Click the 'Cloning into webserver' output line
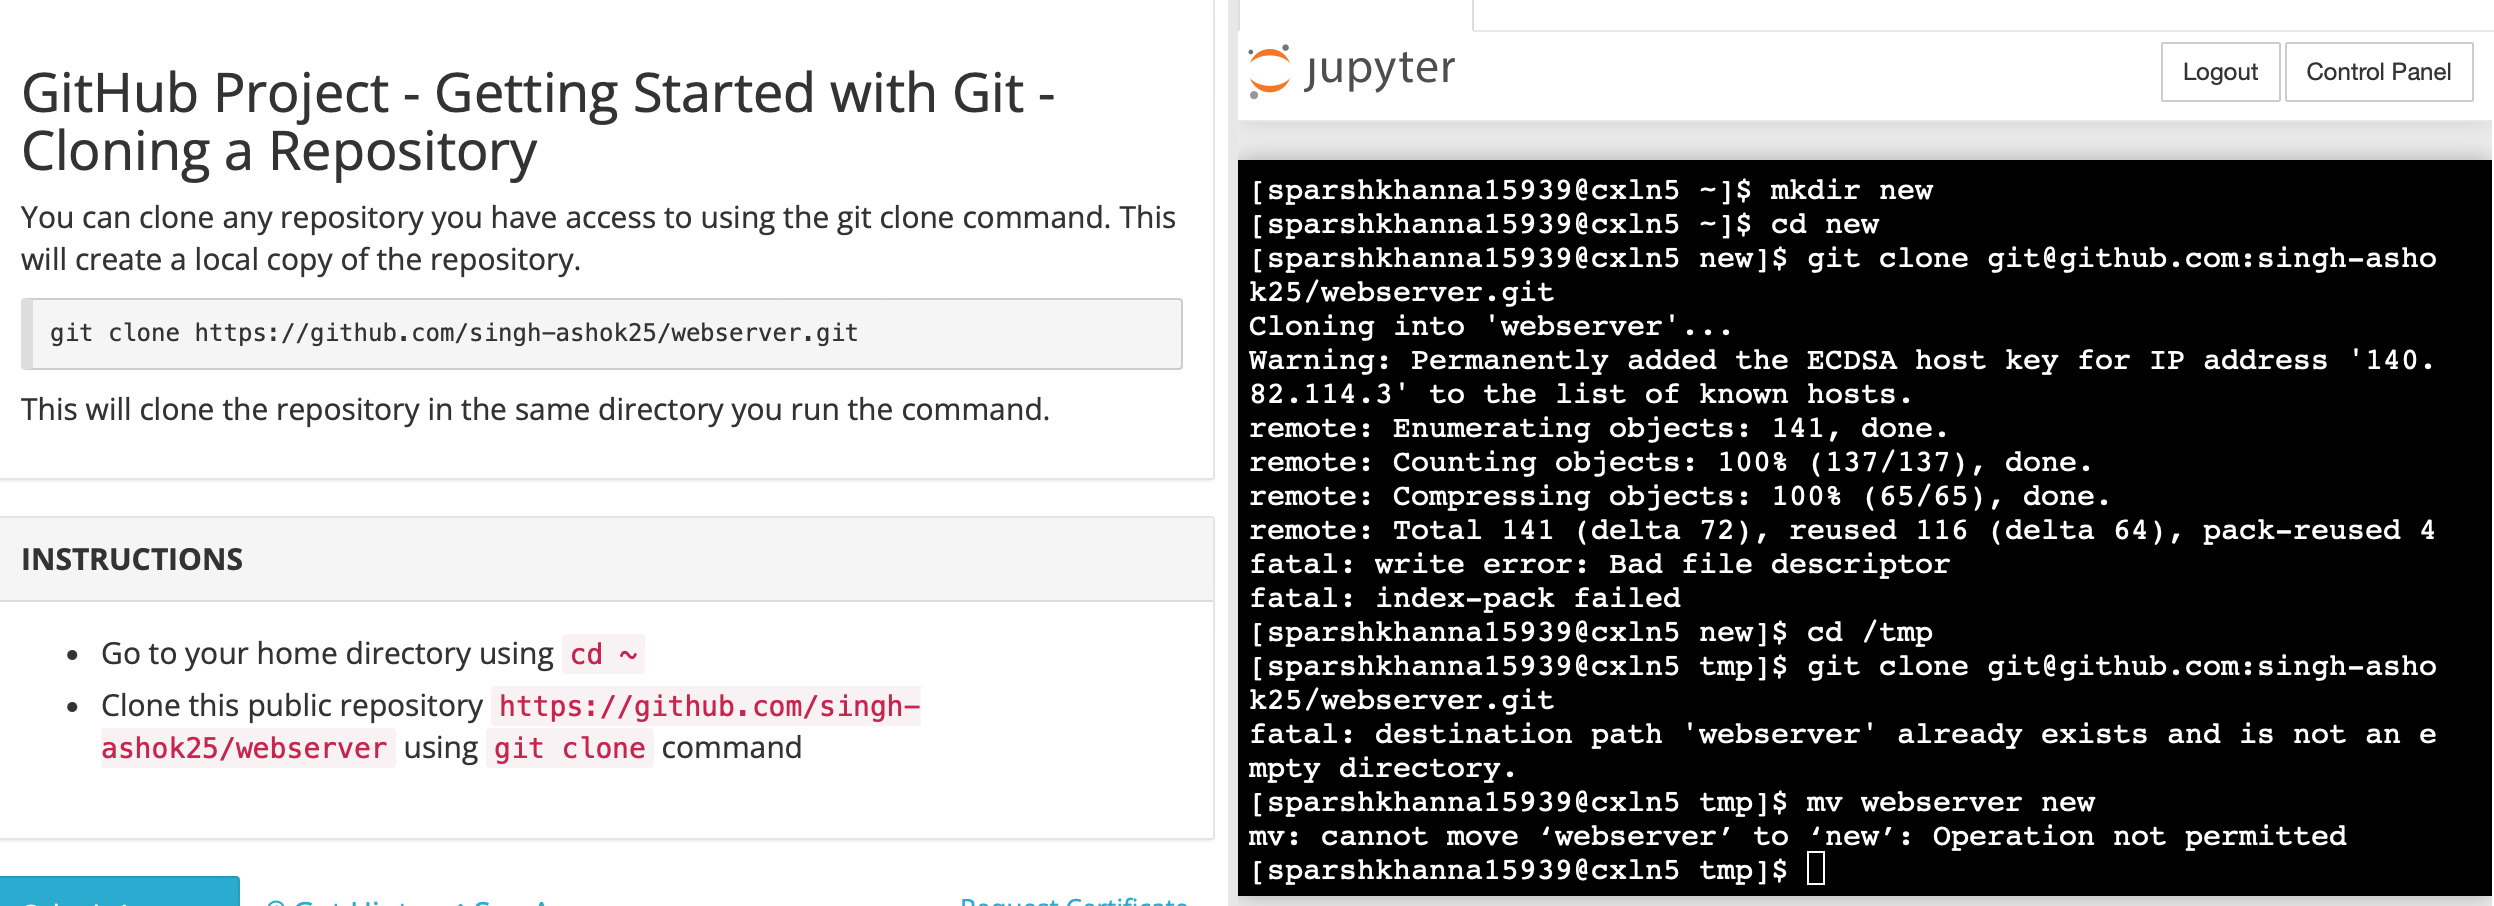Viewport: 2494px width, 906px height. (1488, 326)
